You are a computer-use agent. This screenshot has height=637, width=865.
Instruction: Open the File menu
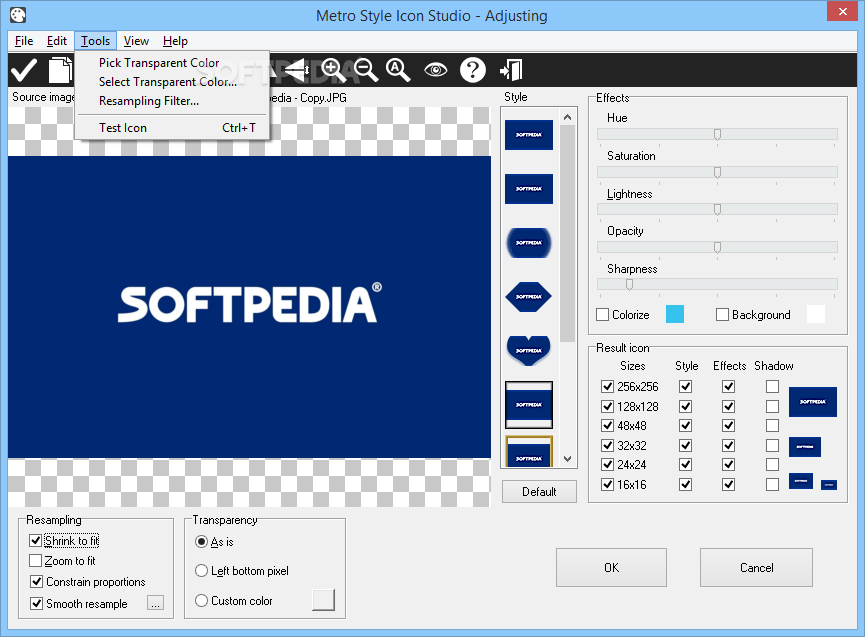(24, 41)
